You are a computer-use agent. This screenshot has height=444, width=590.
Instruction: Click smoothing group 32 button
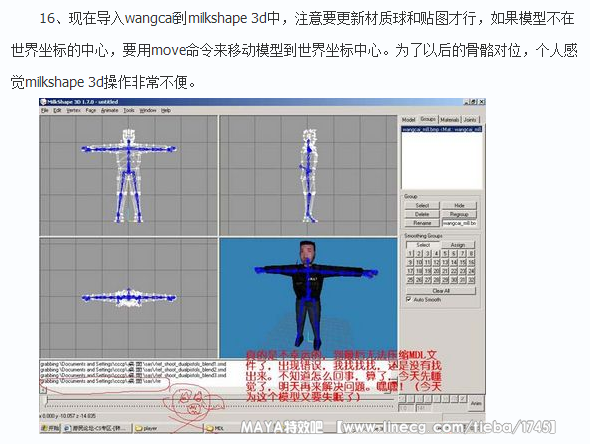tap(471, 280)
